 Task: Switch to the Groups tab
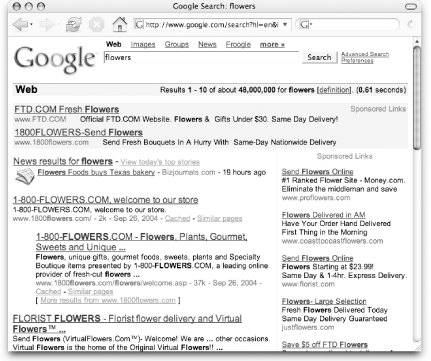click(x=177, y=44)
